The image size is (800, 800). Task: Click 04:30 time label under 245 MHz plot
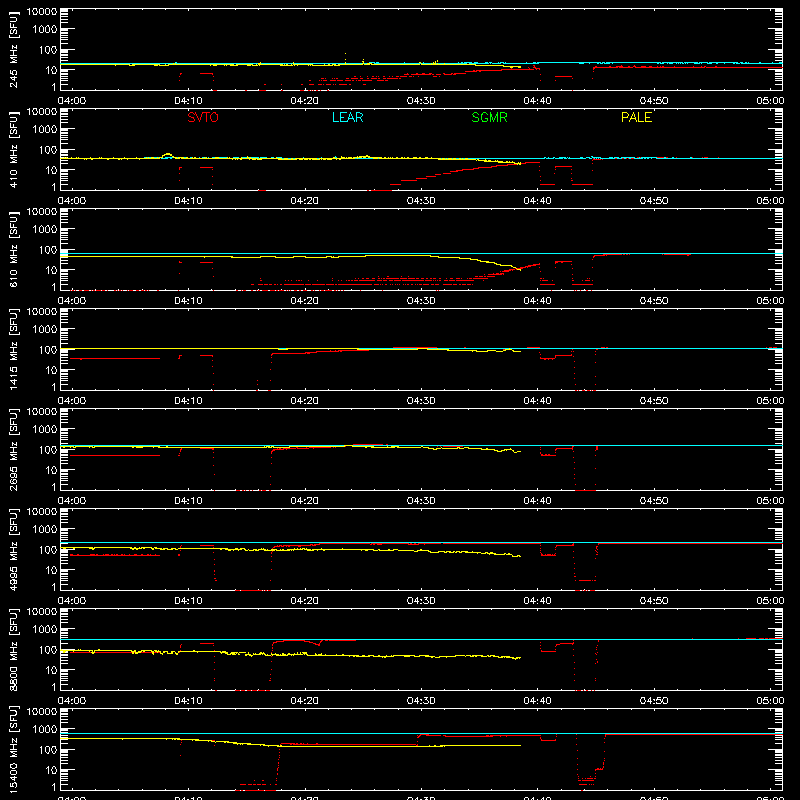pos(421,101)
